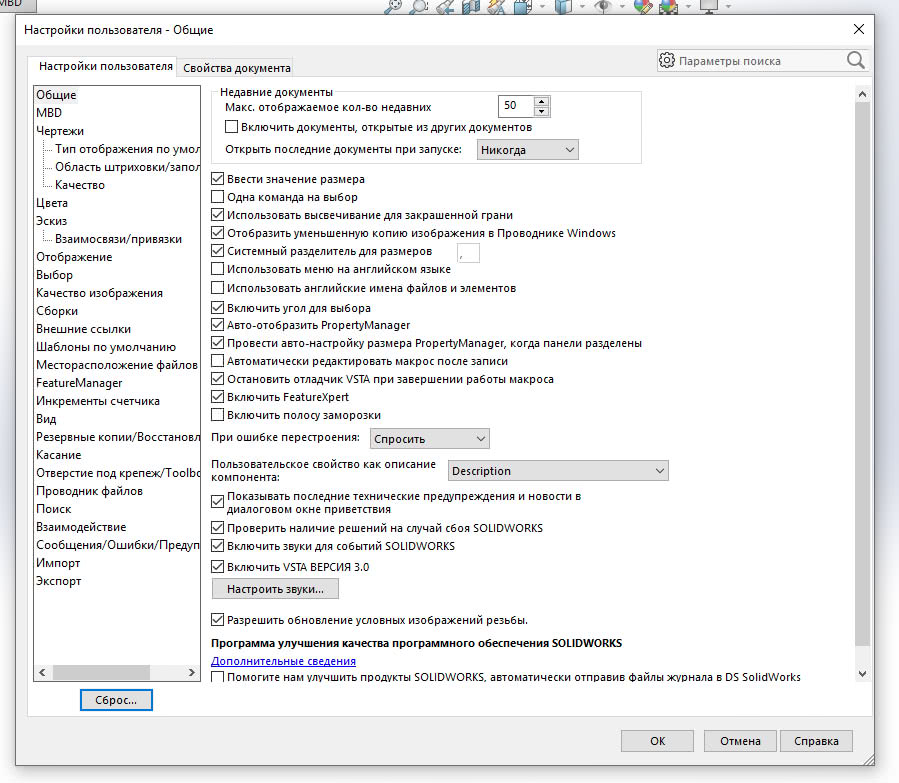Expand the 'Description' custom property dropdown
This screenshot has width=899, height=783.
pyautogui.click(x=557, y=471)
